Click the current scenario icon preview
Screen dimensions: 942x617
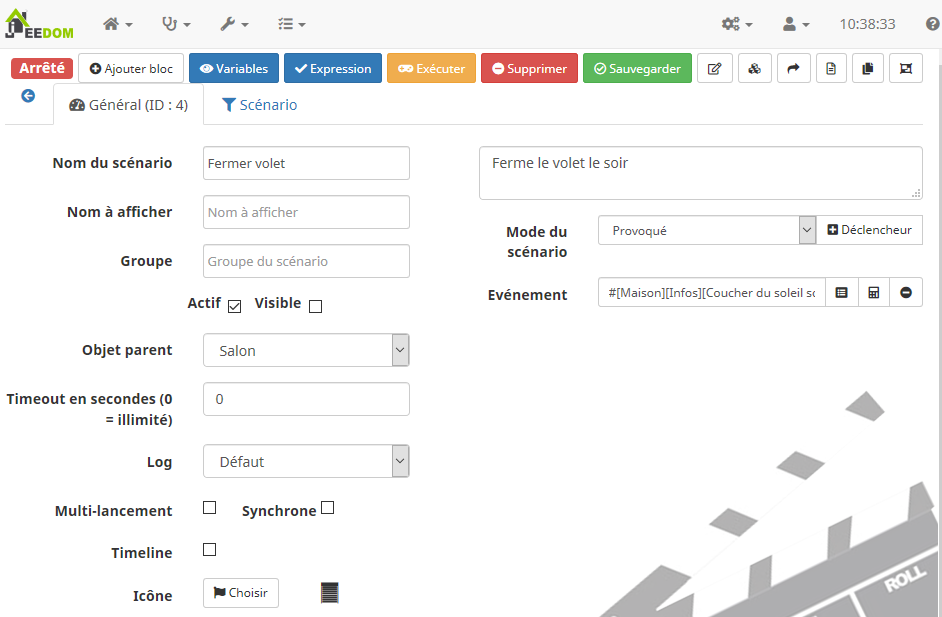[x=330, y=593]
